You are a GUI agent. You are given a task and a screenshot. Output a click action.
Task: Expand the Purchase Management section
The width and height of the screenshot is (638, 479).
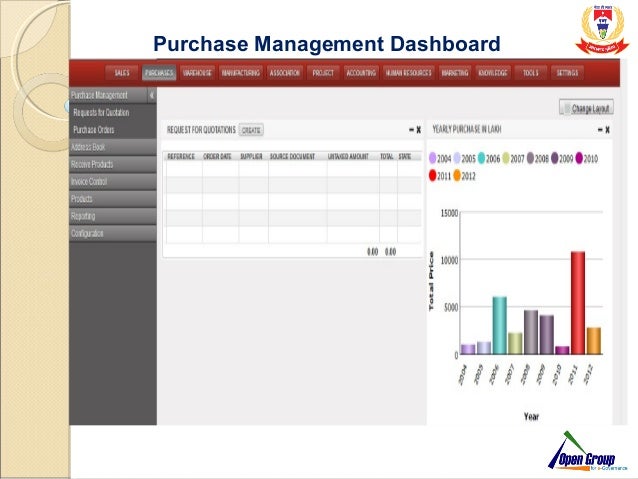(108, 95)
